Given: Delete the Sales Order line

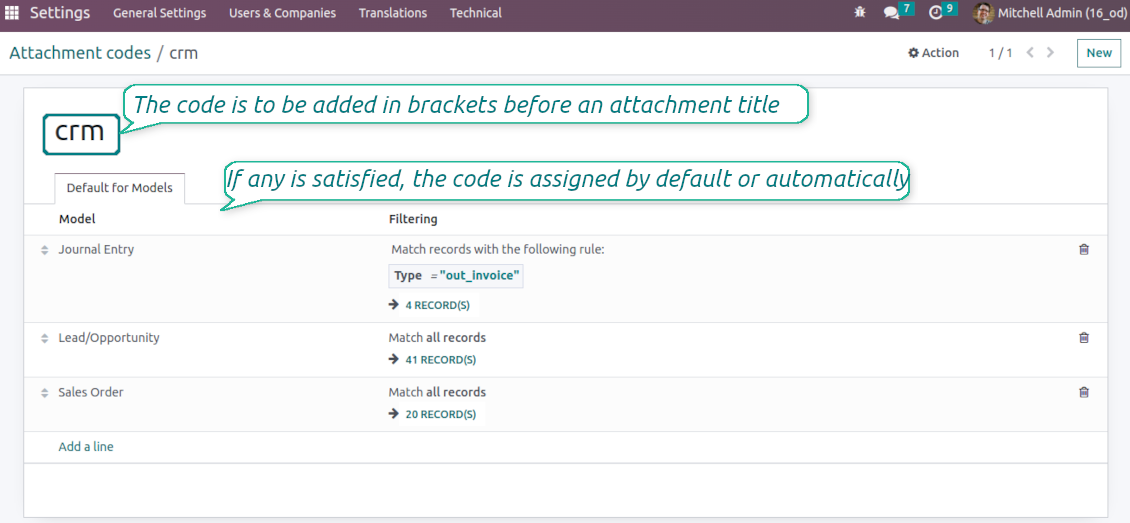Looking at the screenshot, I should 1083,392.
